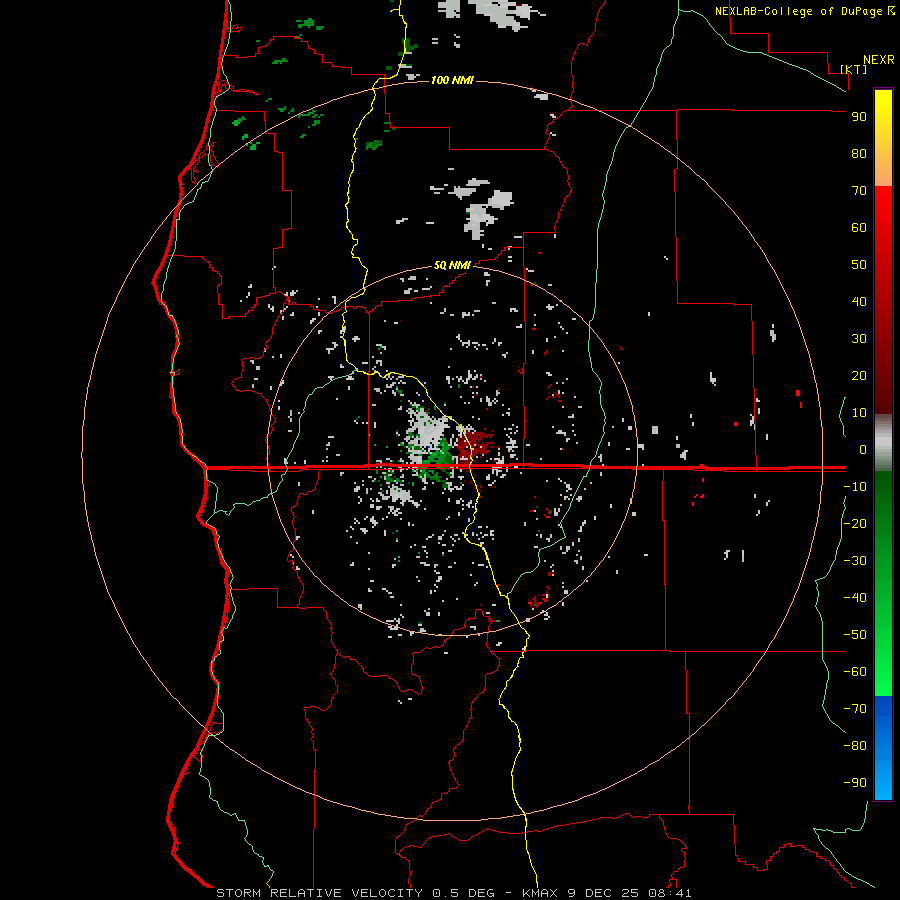Click the 0.5 DEG elevation text
The height and width of the screenshot is (900, 900).
[x=463, y=893]
